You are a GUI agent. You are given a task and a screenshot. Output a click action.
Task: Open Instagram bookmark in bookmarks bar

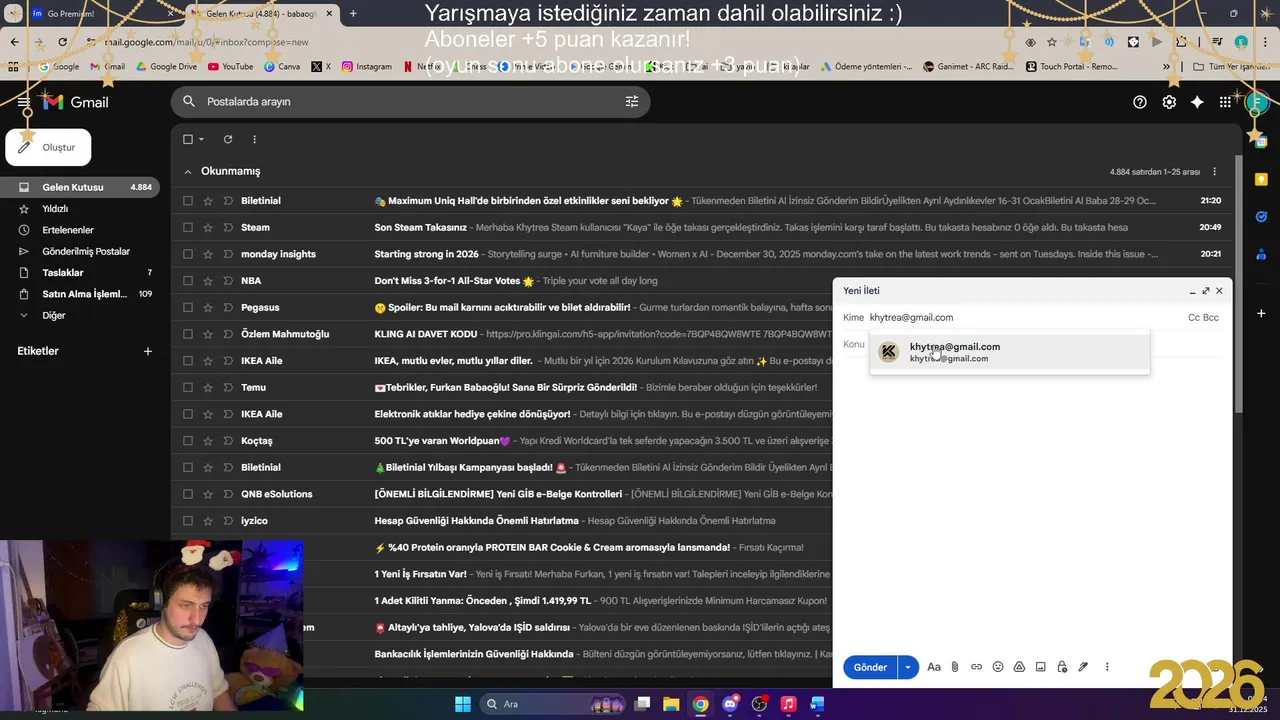(x=366, y=67)
